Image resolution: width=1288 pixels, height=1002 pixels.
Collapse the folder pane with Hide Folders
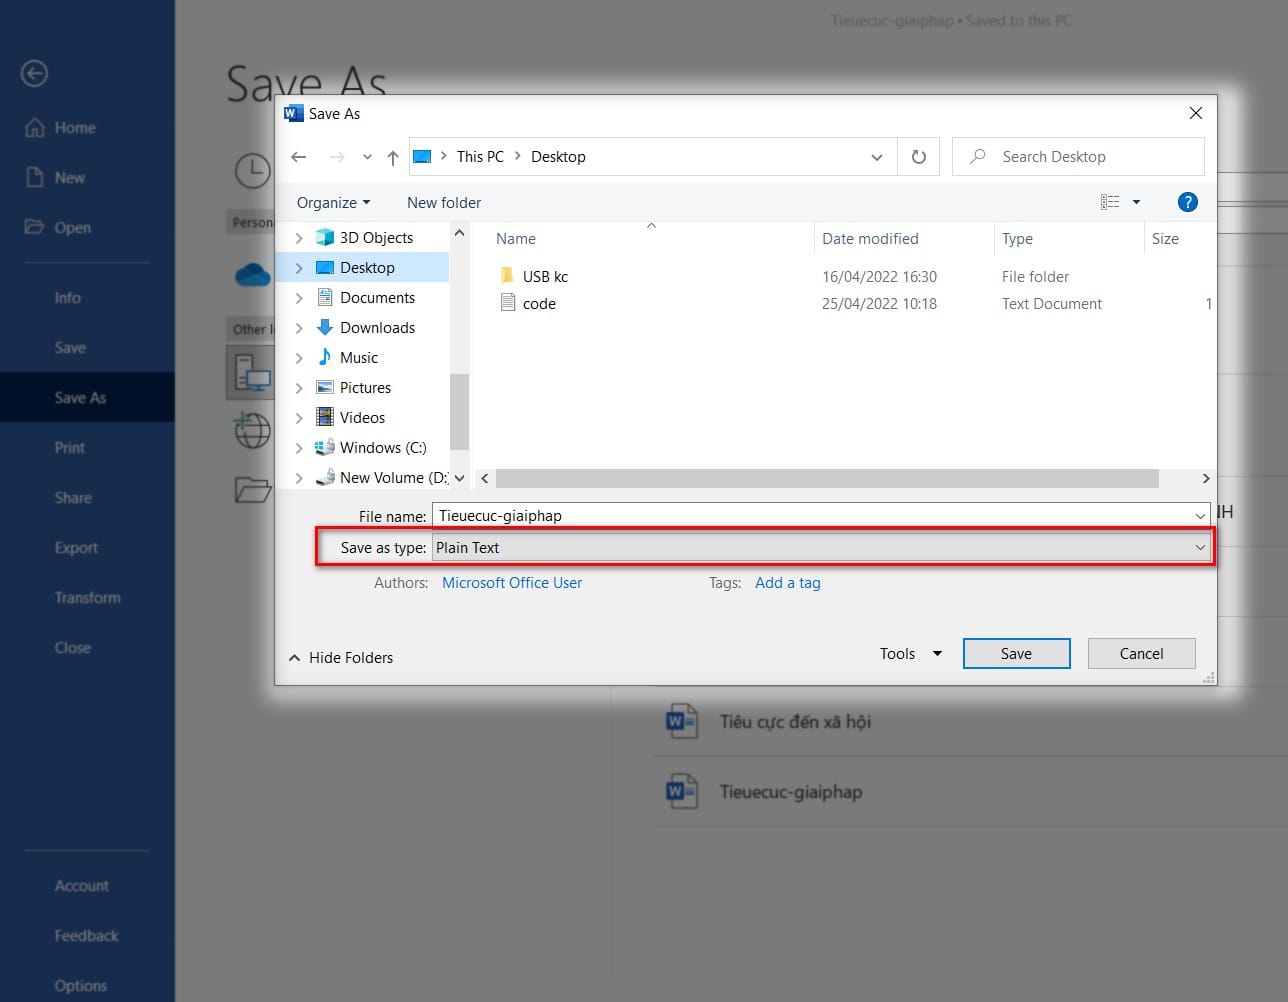tap(341, 658)
